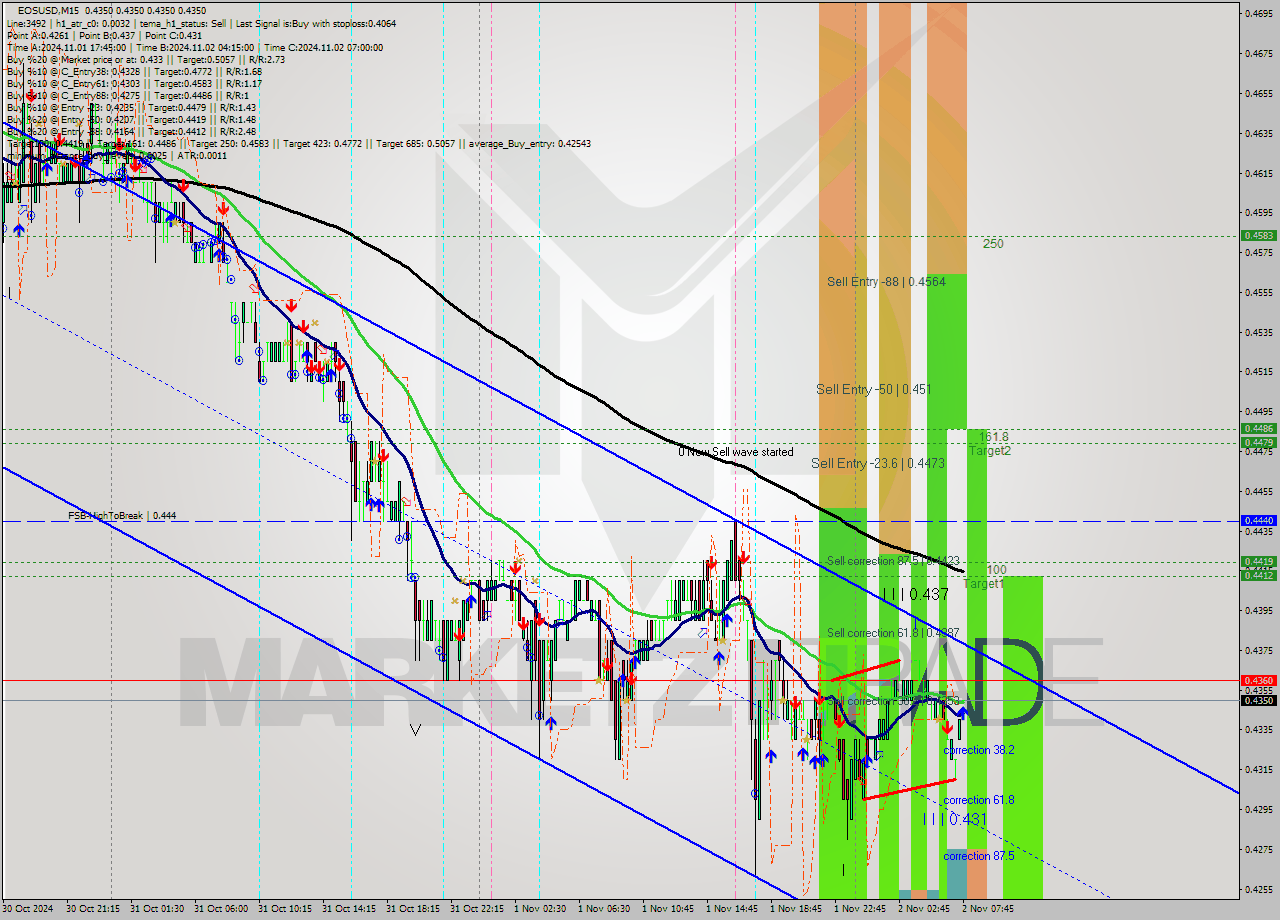Click the green 0.4486 price tag

point(1258,430)
